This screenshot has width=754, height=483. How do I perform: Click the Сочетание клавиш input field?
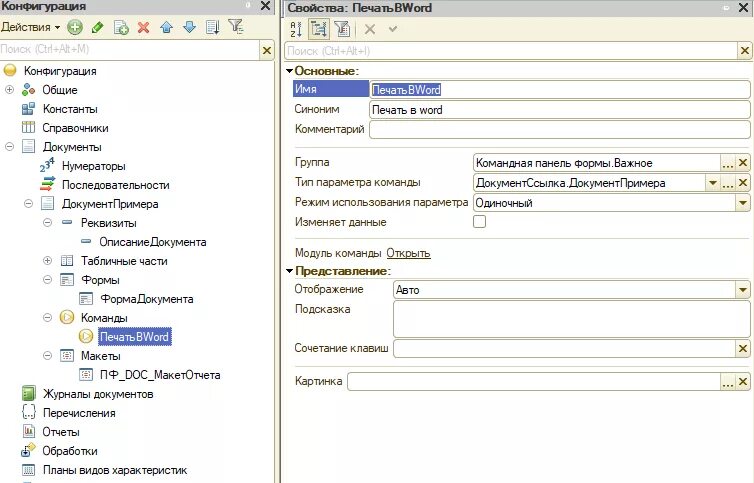point(565,348)
